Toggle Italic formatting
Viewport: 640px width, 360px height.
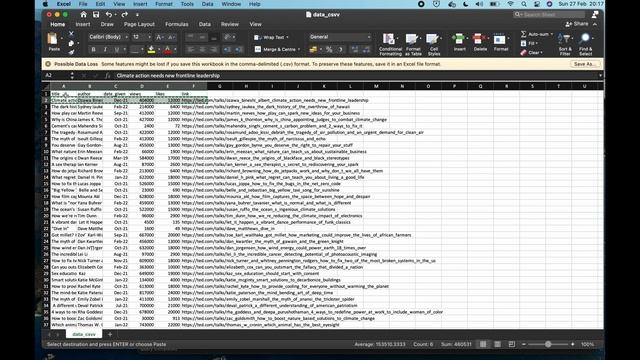pos(105,50)
